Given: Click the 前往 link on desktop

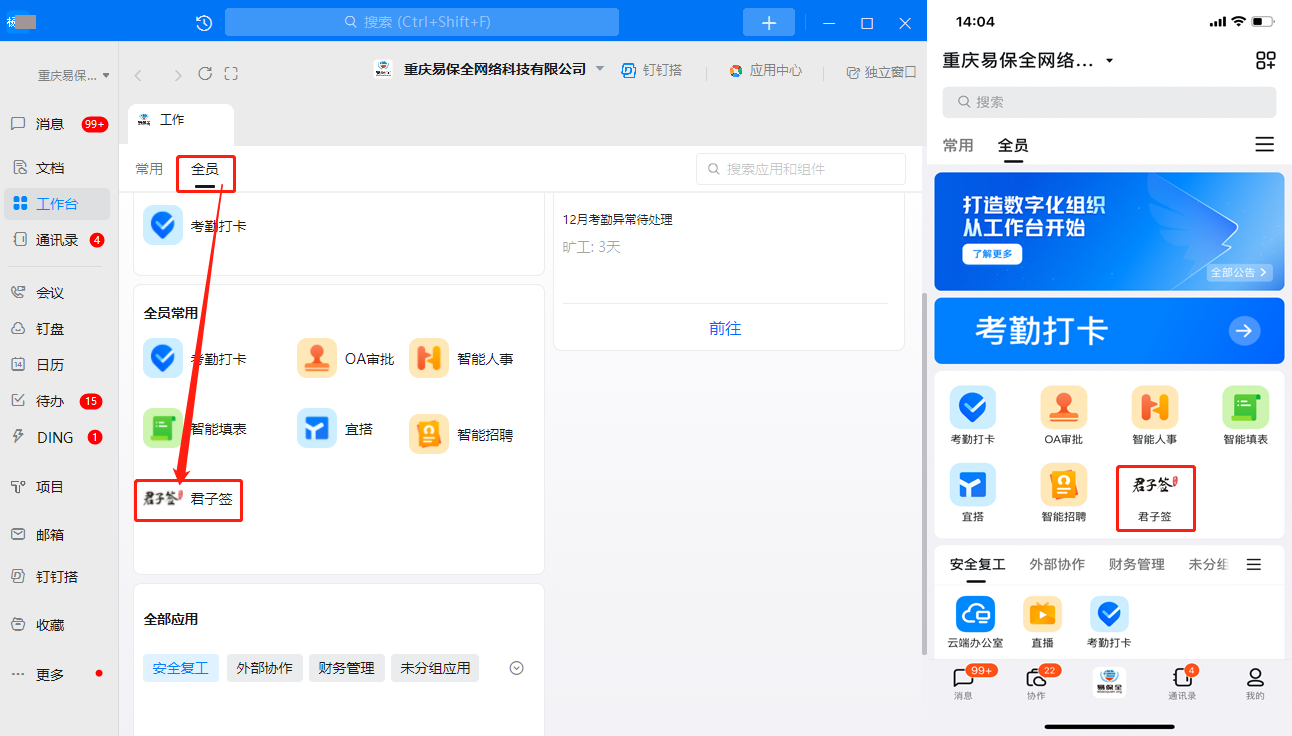Looking at the screenshot, I should coord(725,328).
